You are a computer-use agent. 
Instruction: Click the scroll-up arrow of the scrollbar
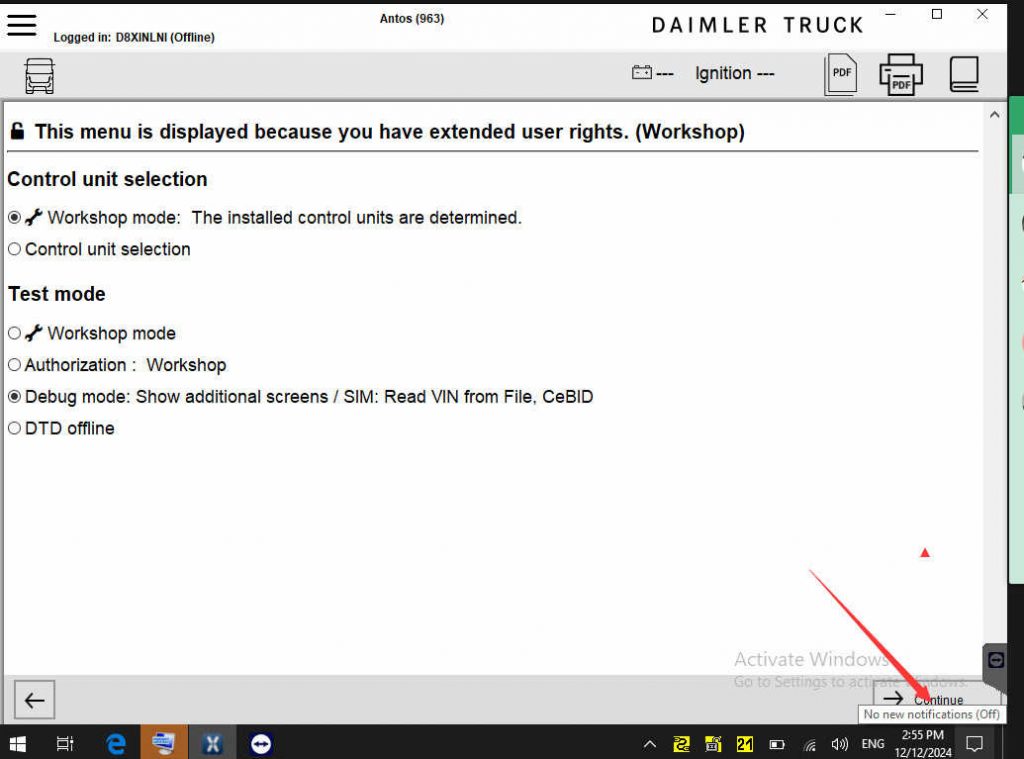(x=994, y=115)
